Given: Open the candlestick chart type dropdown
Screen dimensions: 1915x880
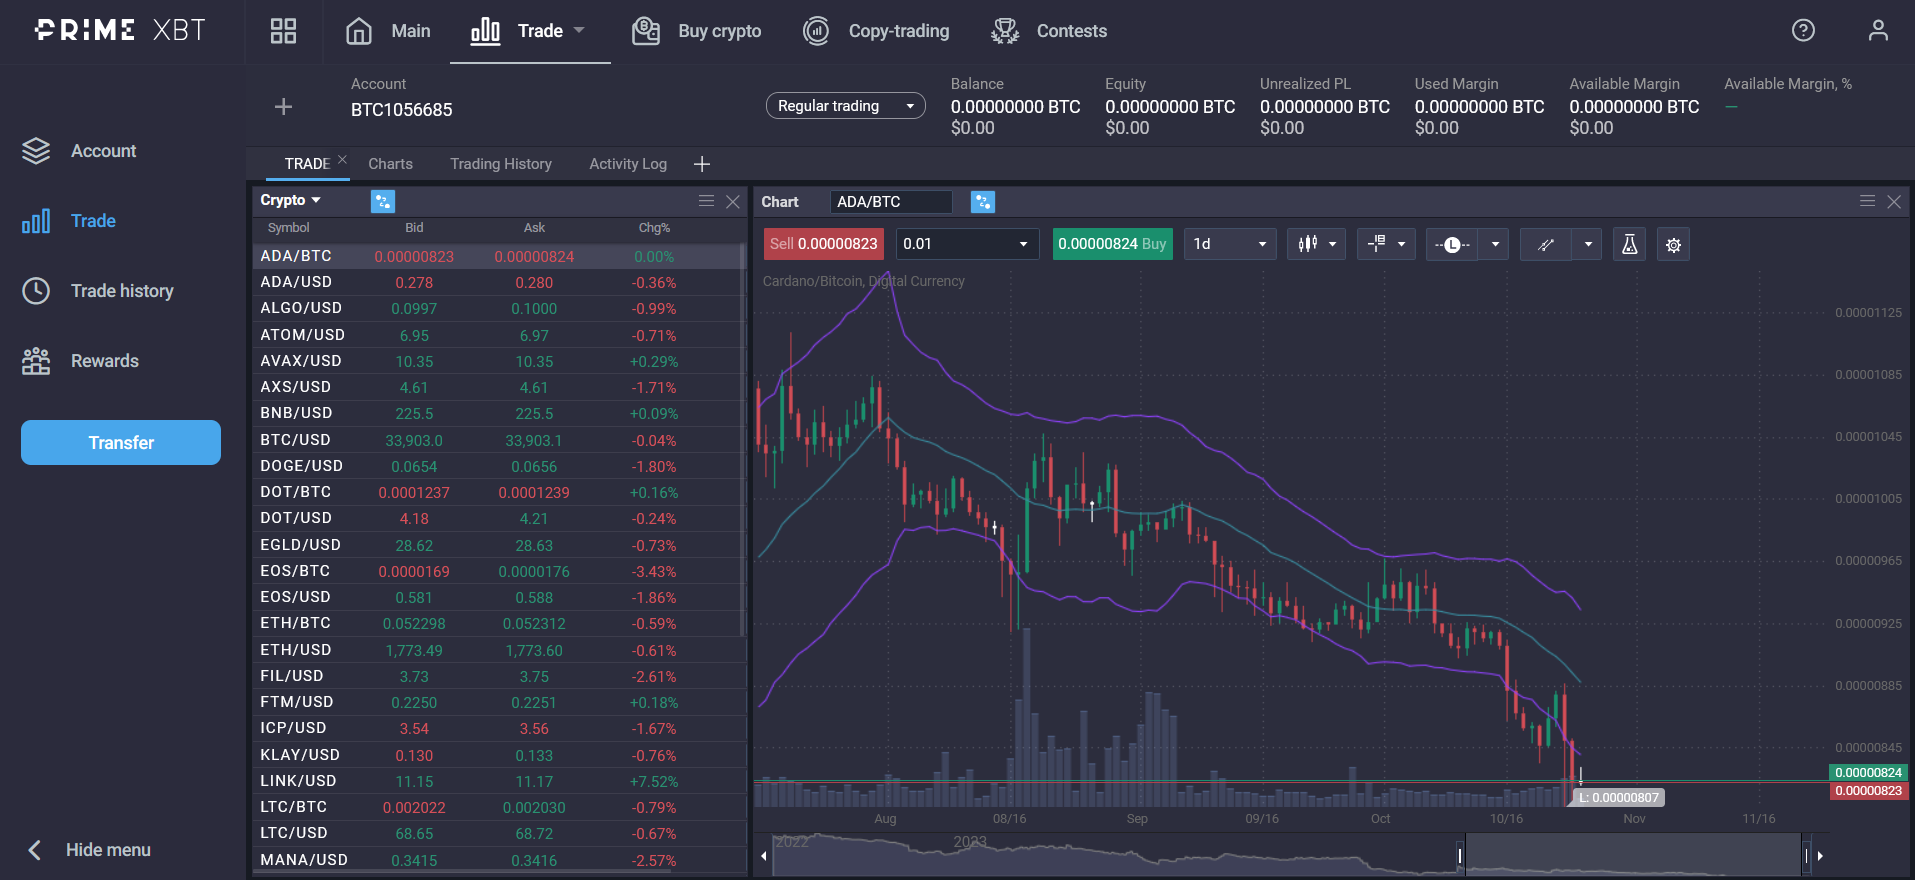Looking at the screenshot, I should pos(1317,244).
